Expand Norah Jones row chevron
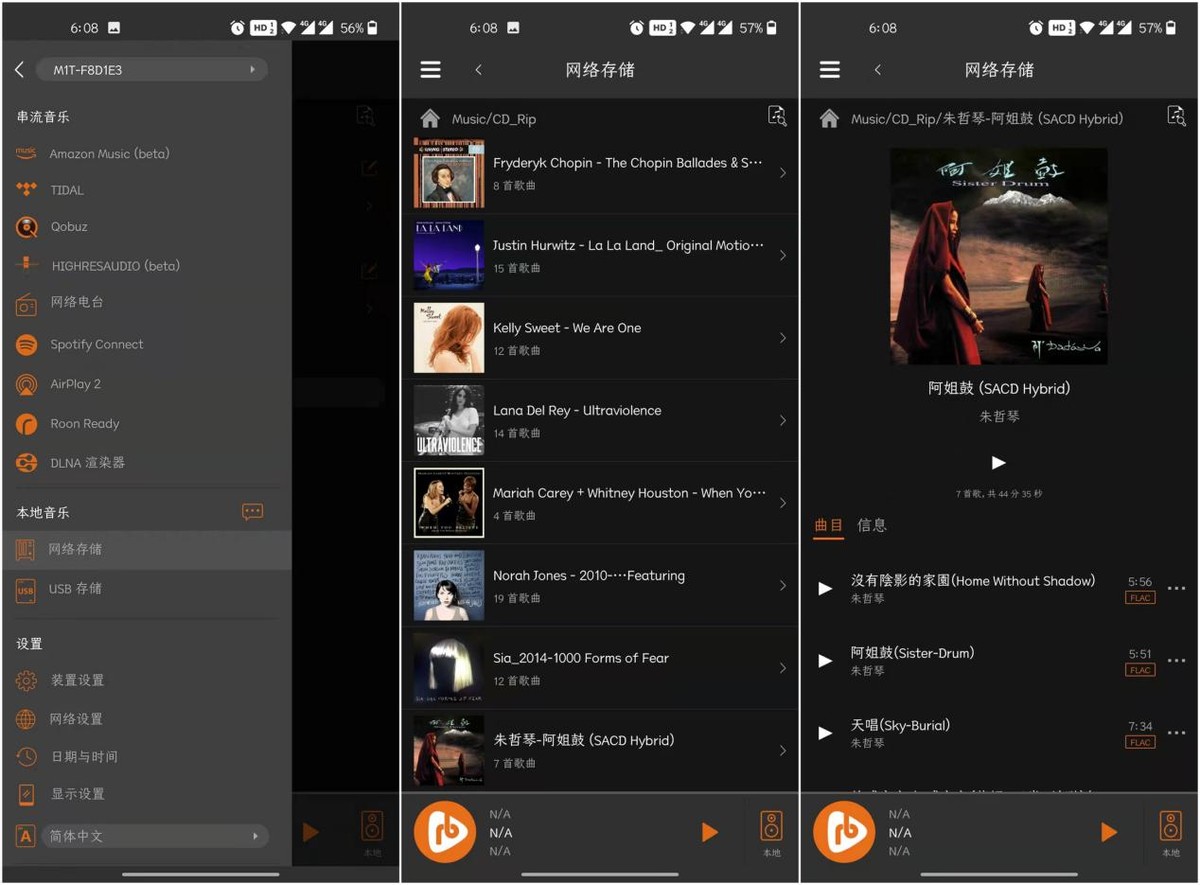 [782, 586]
